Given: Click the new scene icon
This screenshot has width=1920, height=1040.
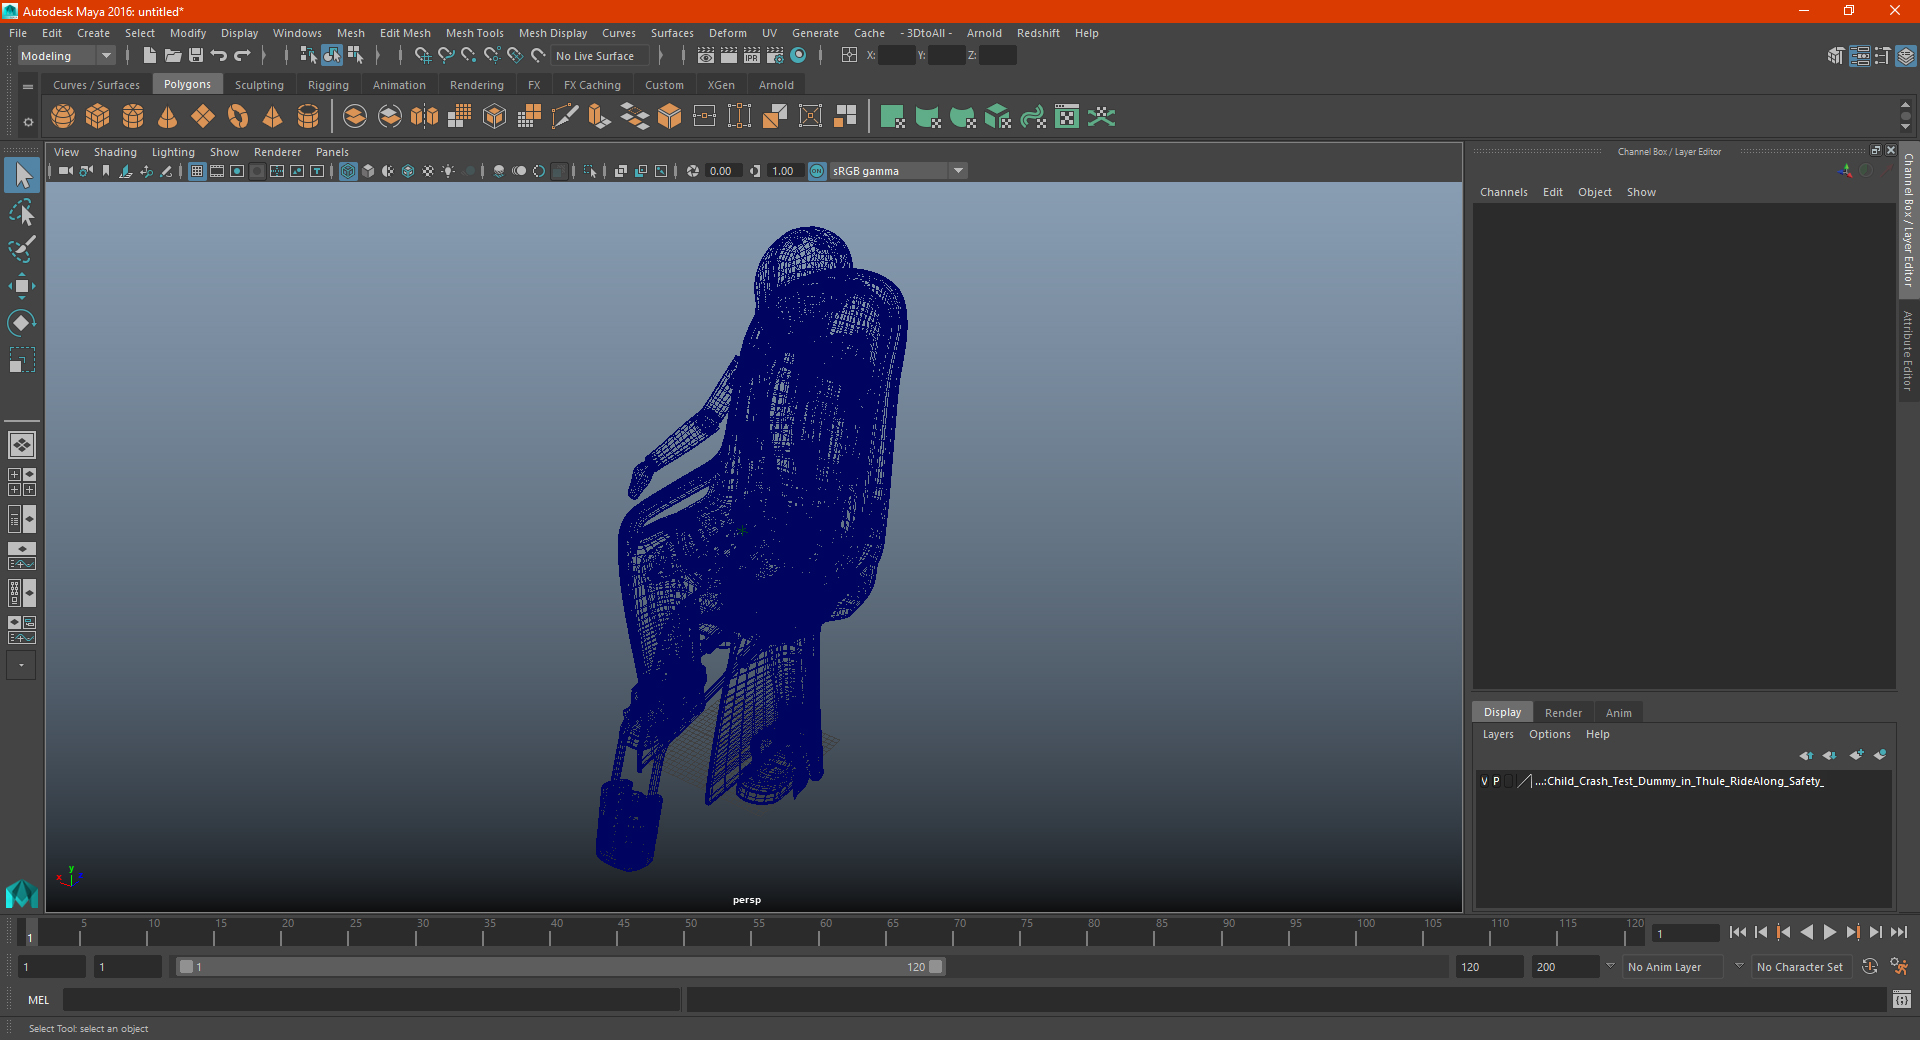Looking at the screenshot, I should (149, 56).
